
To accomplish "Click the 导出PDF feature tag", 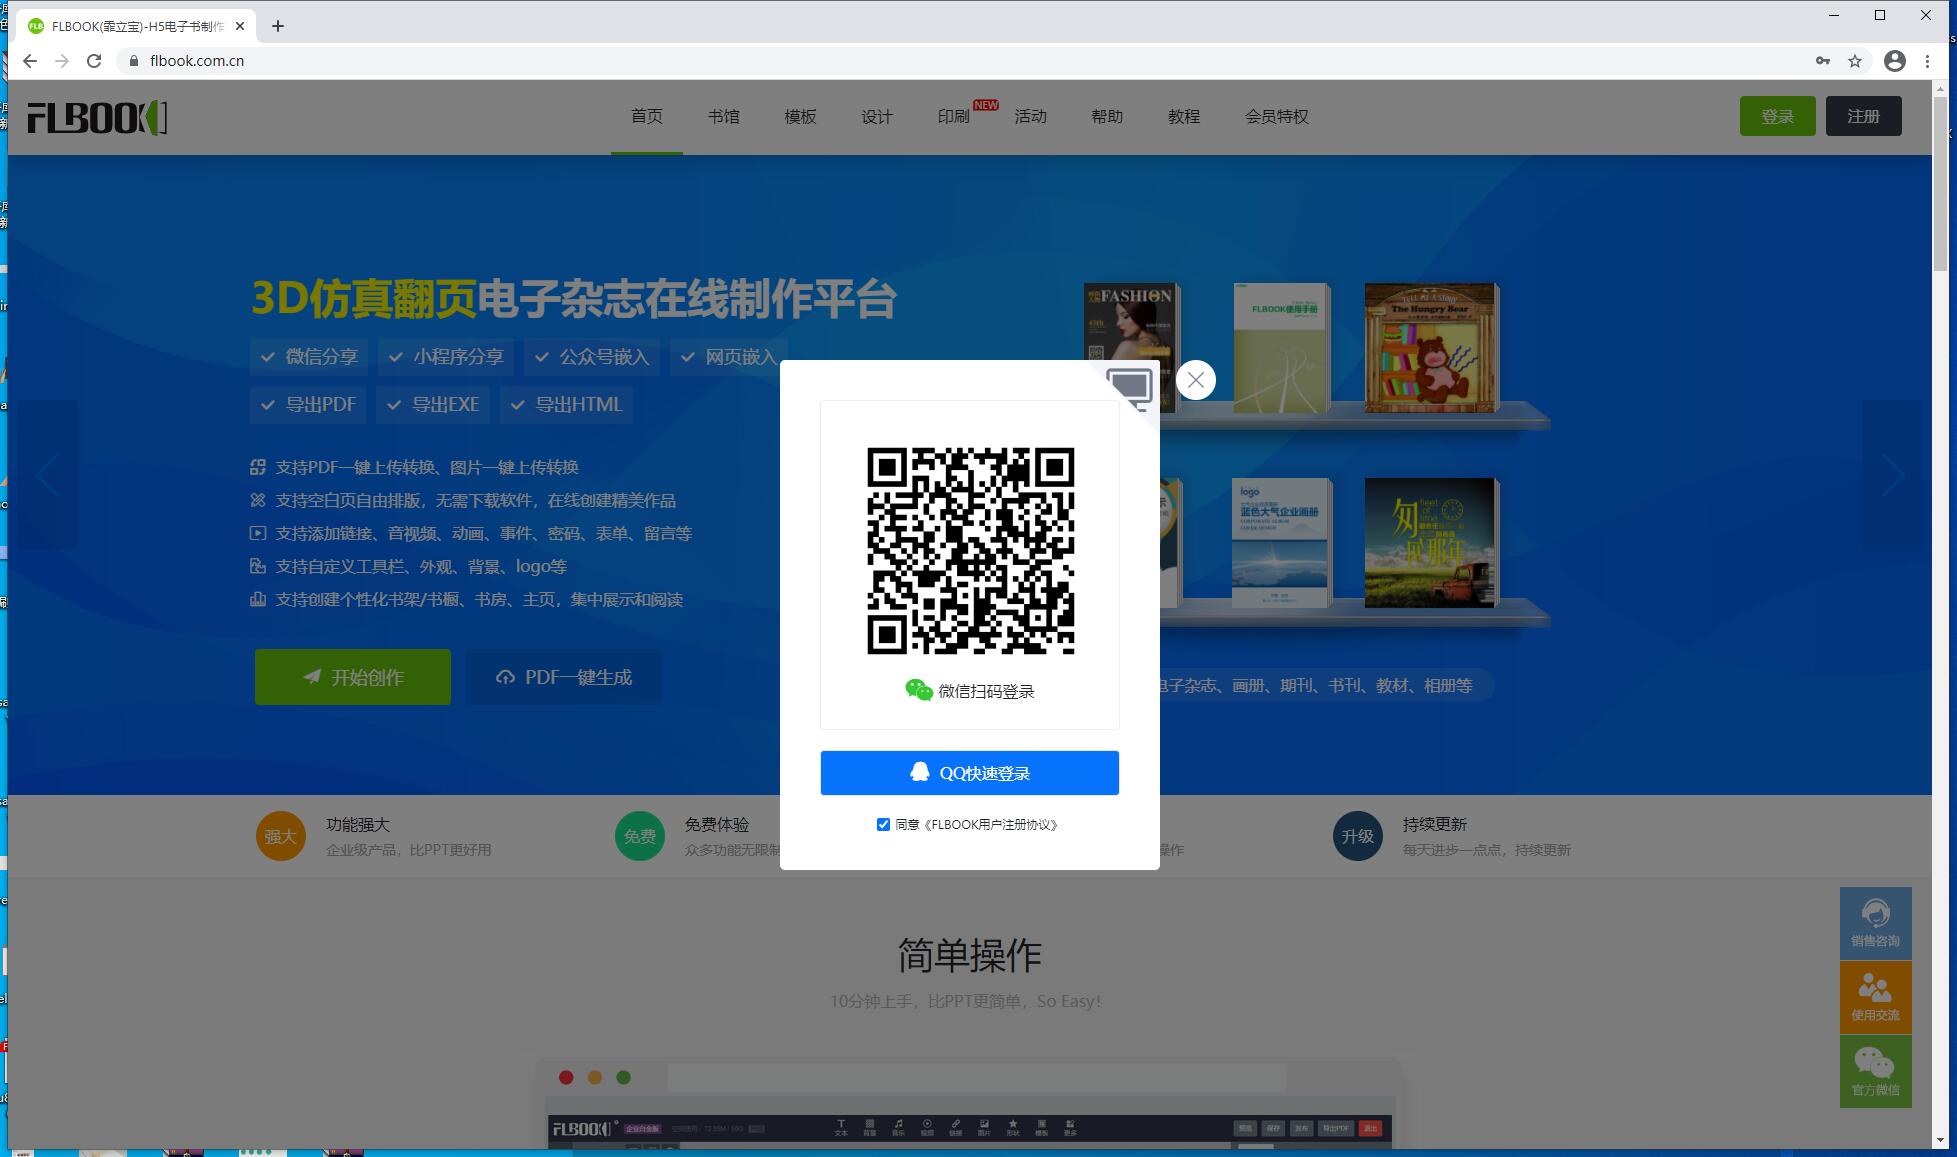I will click(x=308, y=404).
